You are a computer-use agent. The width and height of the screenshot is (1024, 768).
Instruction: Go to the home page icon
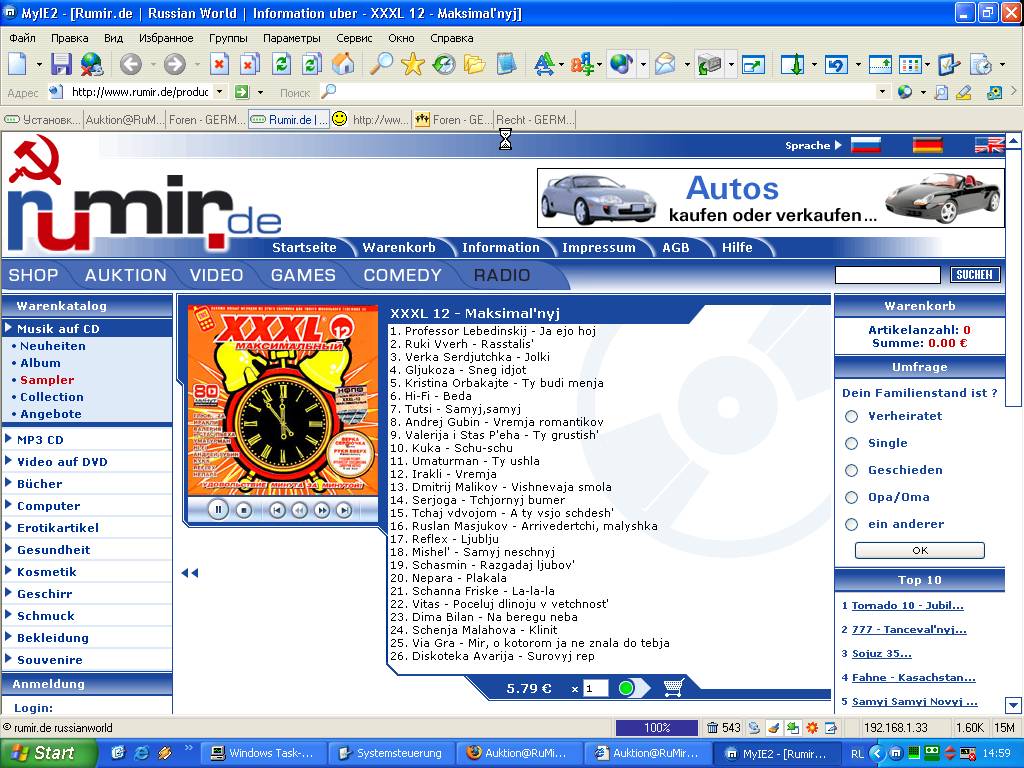344,64
